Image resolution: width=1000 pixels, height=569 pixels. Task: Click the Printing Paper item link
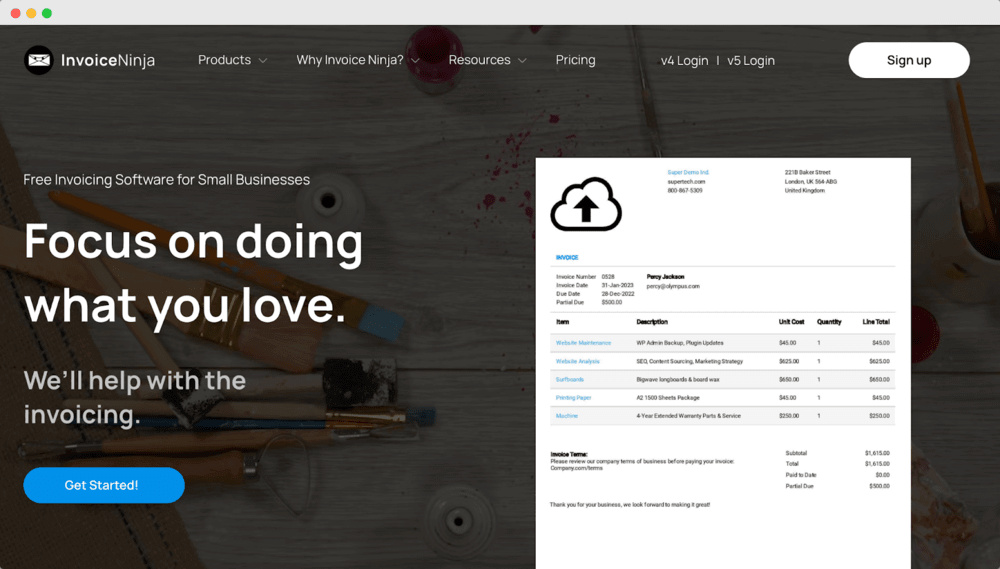click(x=573, y=397)
